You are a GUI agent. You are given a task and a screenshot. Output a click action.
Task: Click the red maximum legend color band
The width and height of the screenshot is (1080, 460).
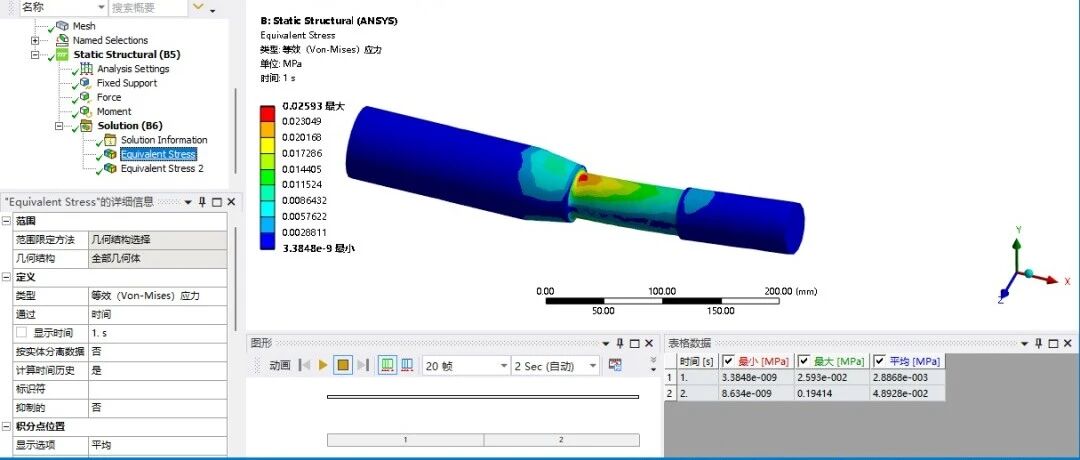coord(268,112)
